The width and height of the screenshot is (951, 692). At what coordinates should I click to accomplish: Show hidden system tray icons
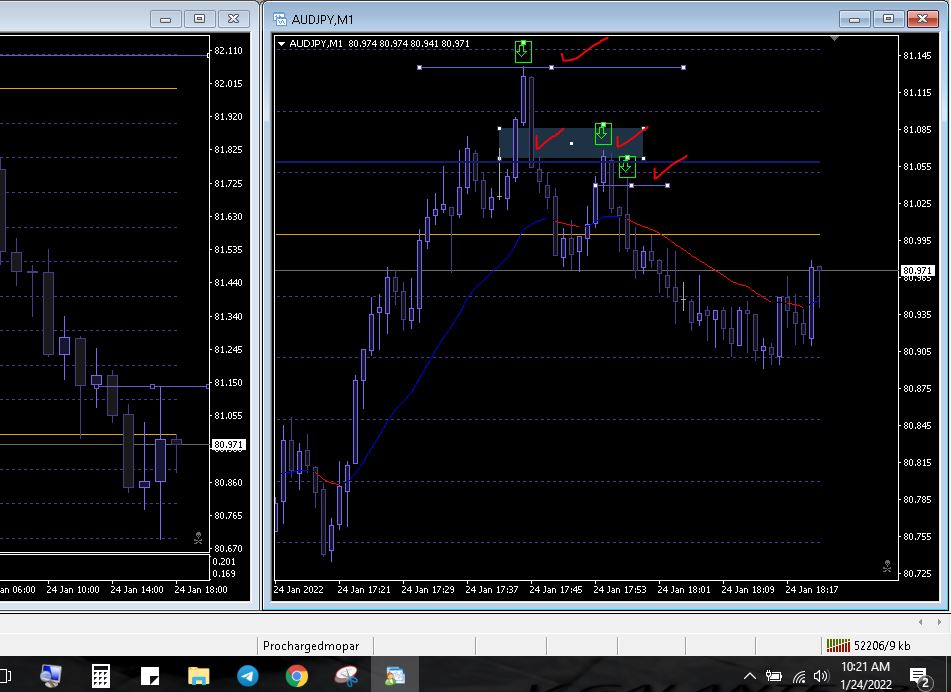(x=748, y=676)
